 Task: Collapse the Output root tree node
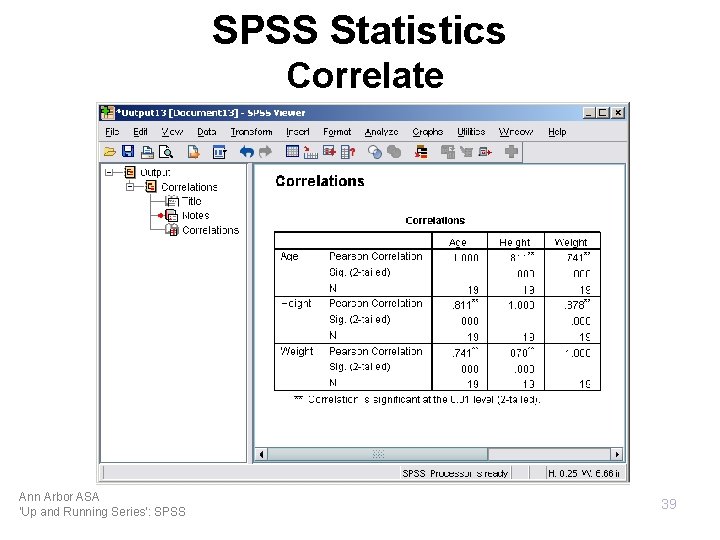[109, 173]
